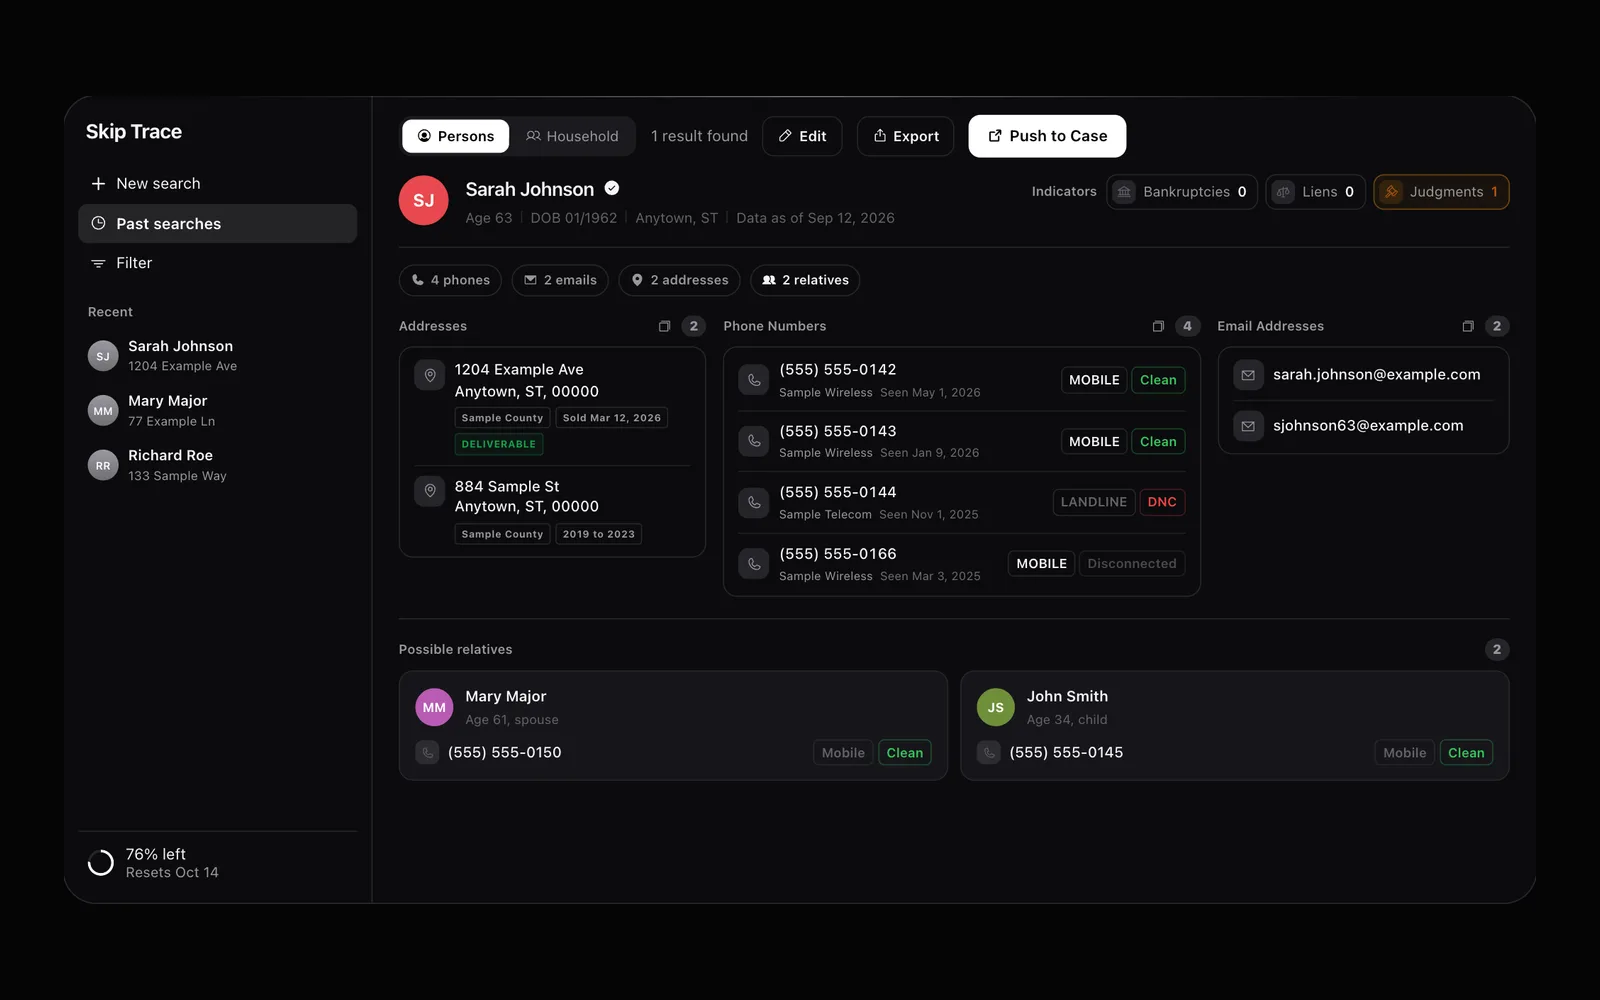The height and width of the screenshot is (1000, 1600).
Task: Open recent search Mary Major
Action: [x=218, y=410]
